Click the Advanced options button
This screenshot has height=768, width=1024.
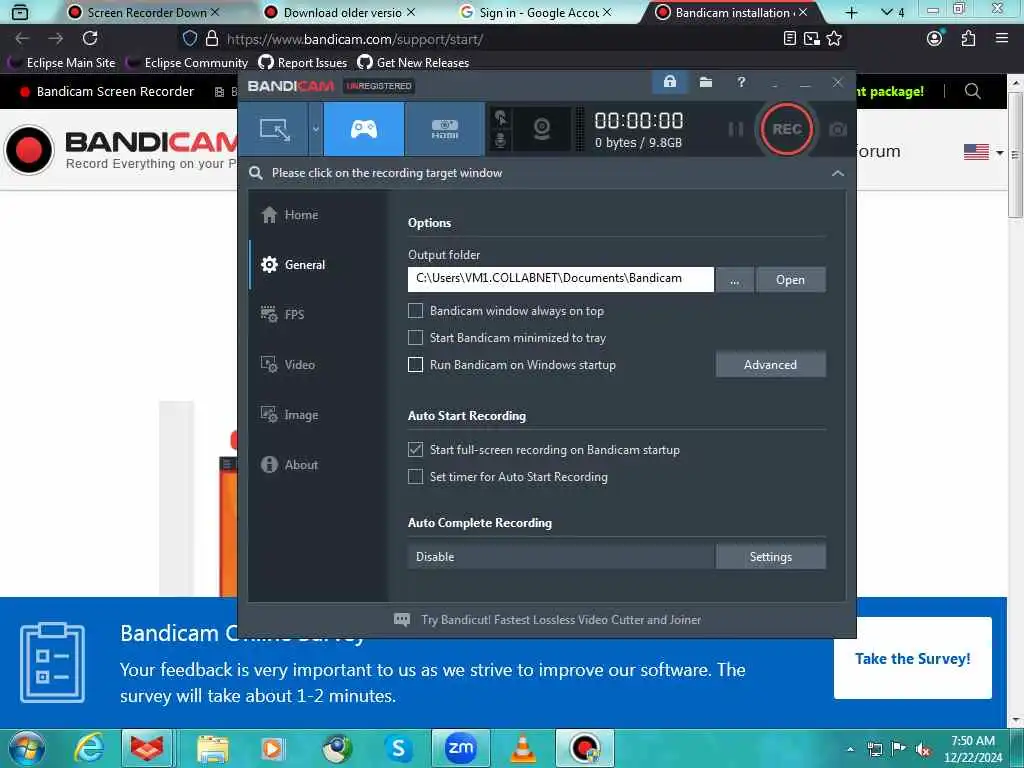click(771, 364)
